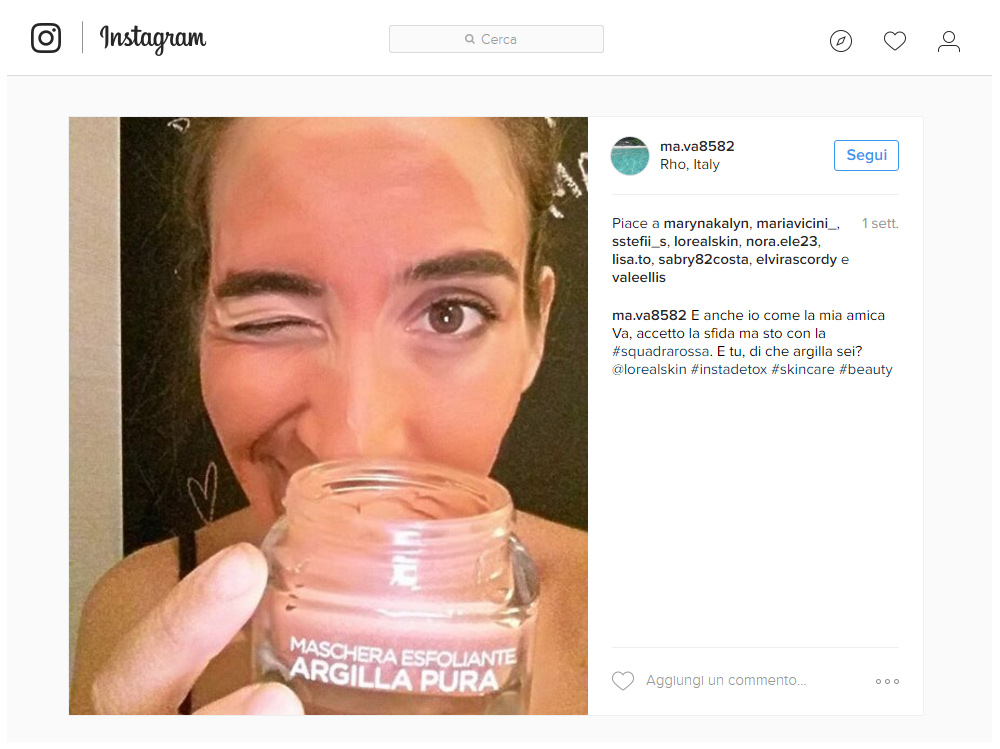Viewport: 1000px width, 749px height.
Task: Click the Segui follow button
Action: [x=866, y=155]
